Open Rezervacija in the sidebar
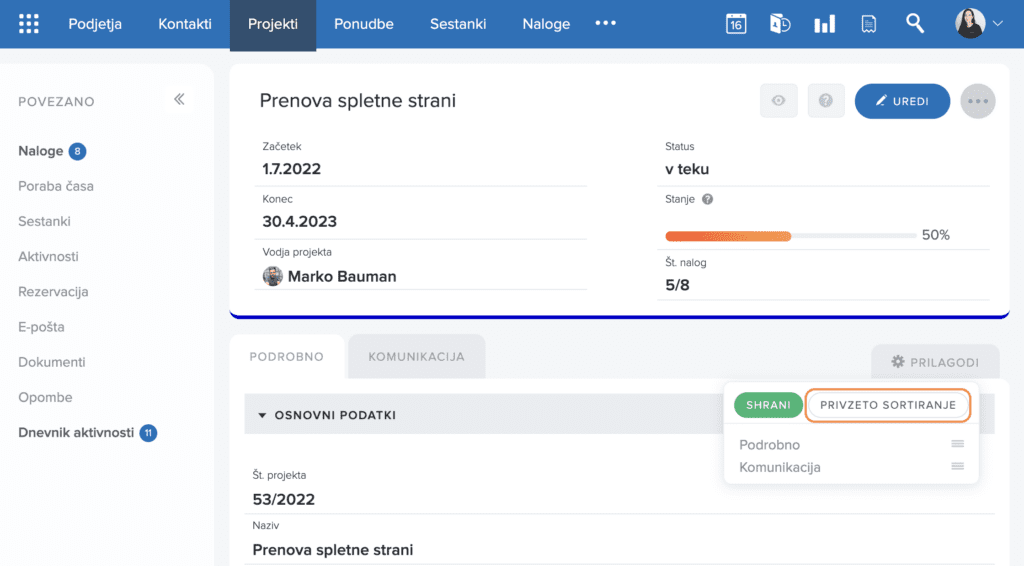Viewport: 1024px width, 566px height. (x=53, y=292)
